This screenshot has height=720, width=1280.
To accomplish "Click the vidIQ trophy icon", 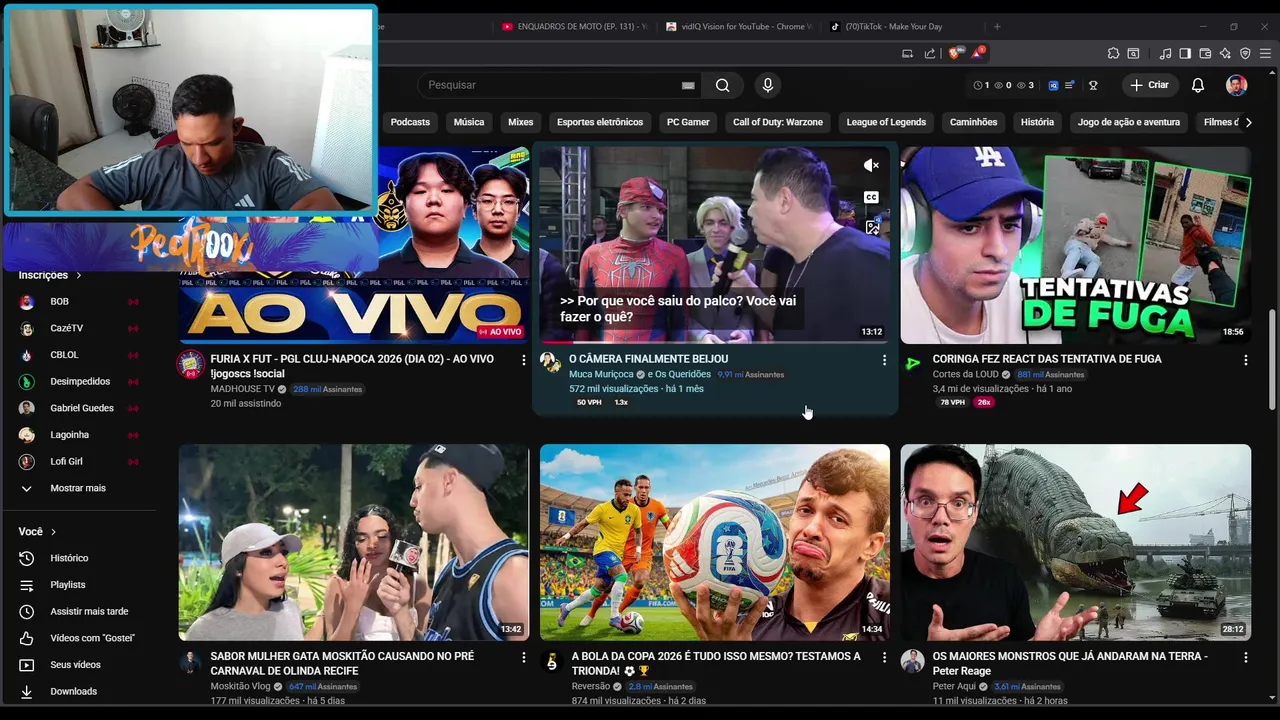I will point(1094,85).
